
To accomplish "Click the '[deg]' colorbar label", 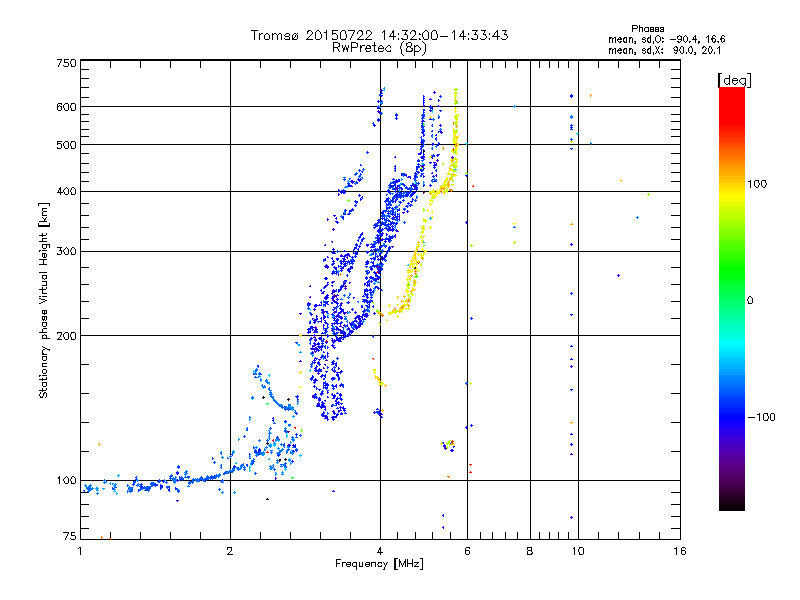I will [734, 80].
